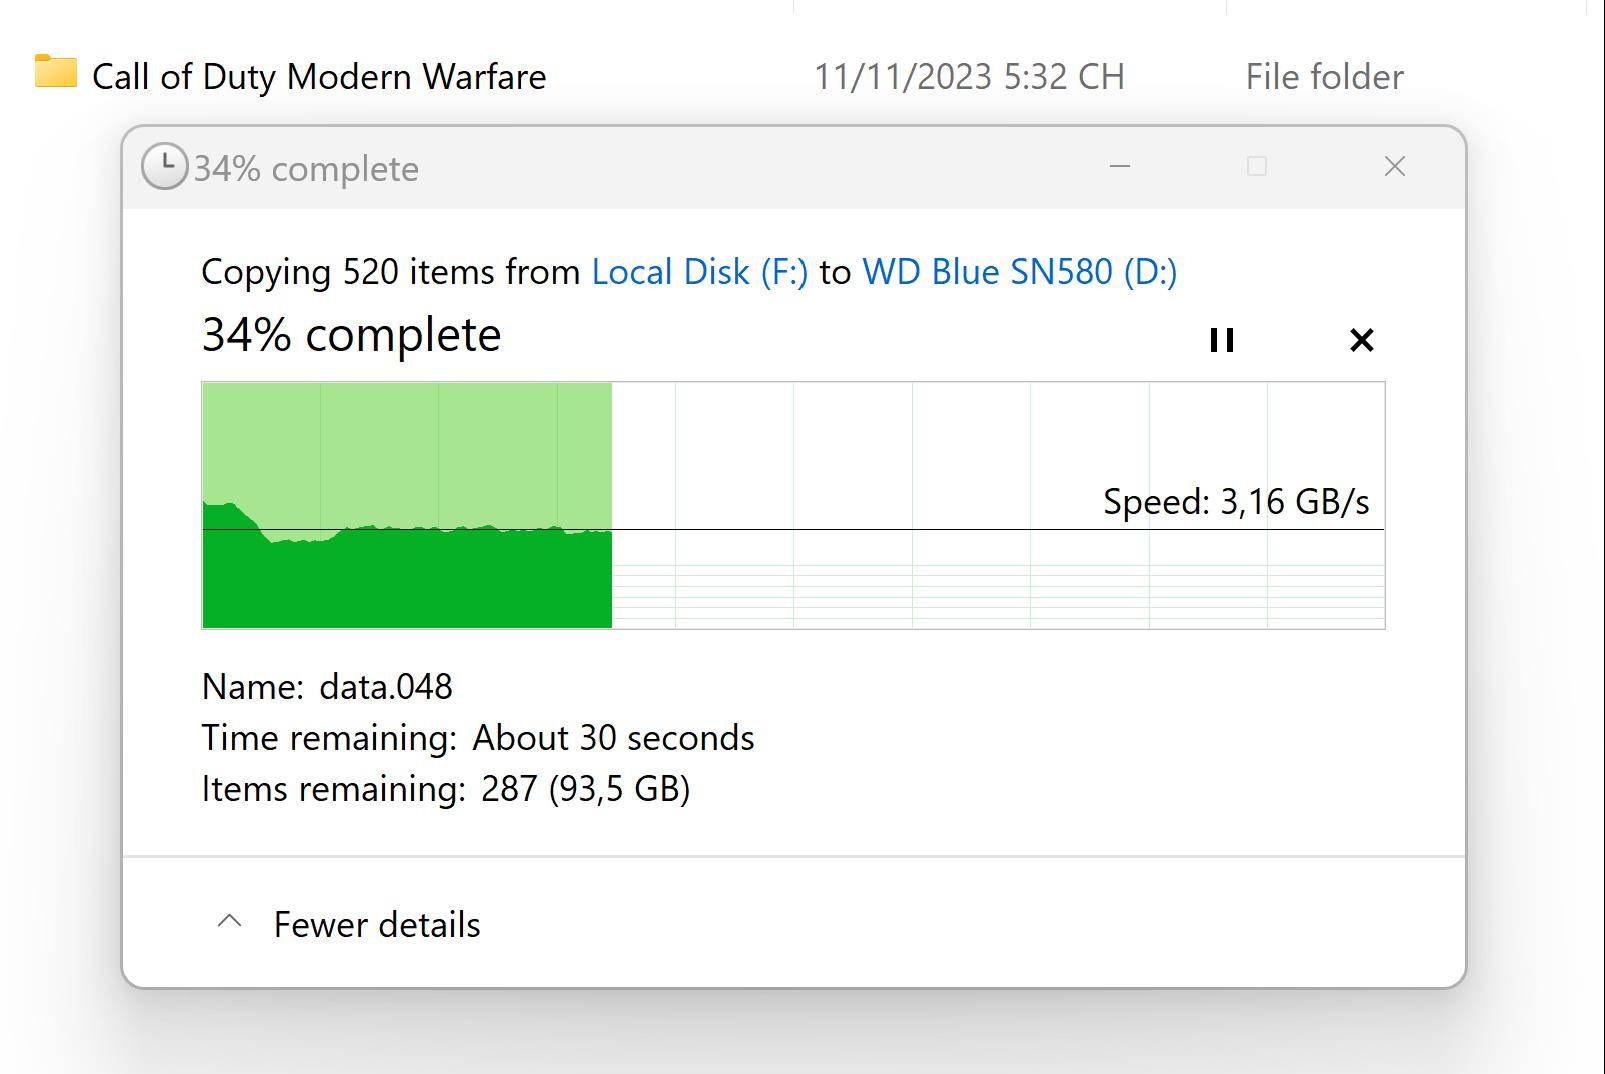Pause the file copy operation
The height and width of the screenshot is (1074, 1605).
coord(1221,340)
